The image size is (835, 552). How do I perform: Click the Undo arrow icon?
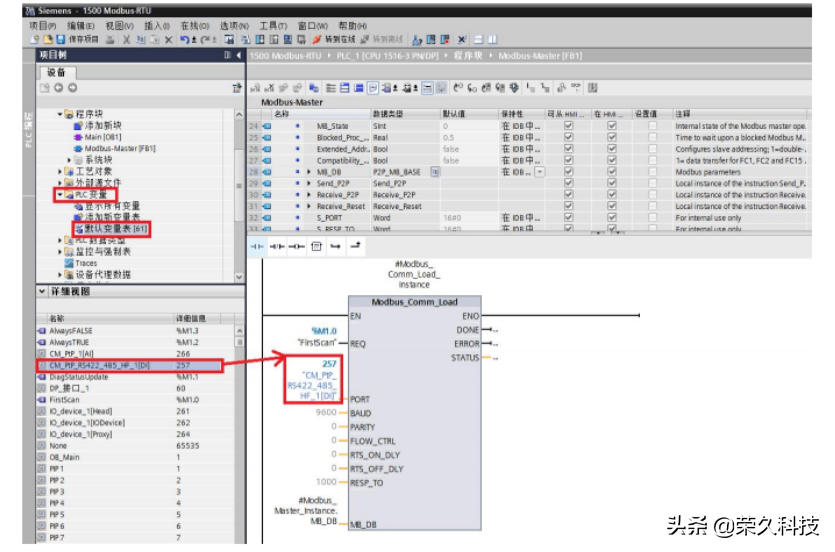tap(185, 39)
